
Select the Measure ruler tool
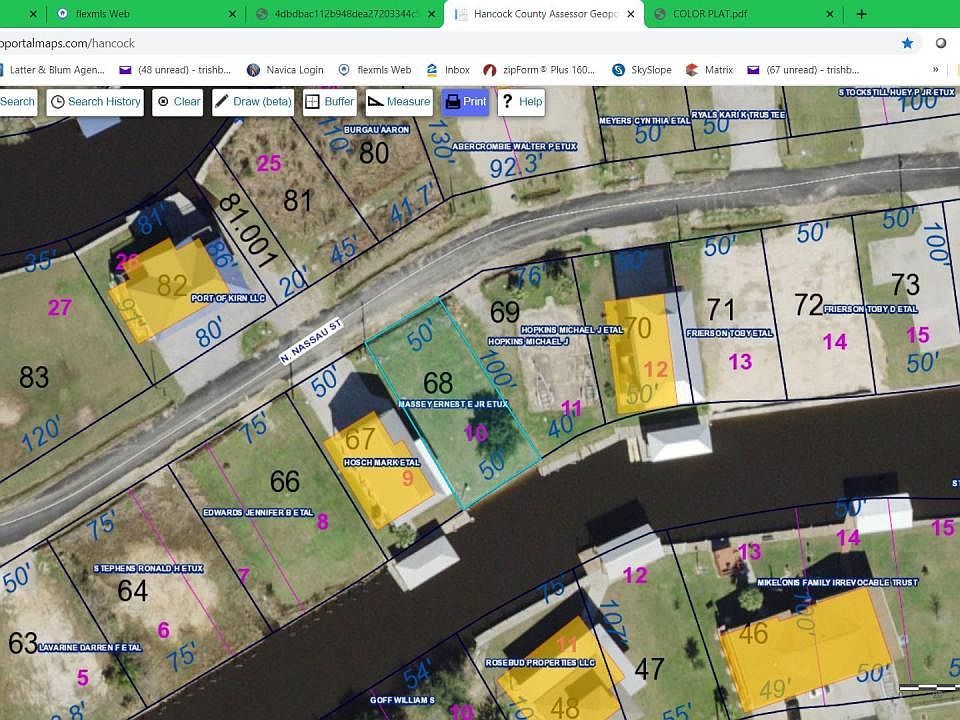pyautogui.click(x=399, y=102)
